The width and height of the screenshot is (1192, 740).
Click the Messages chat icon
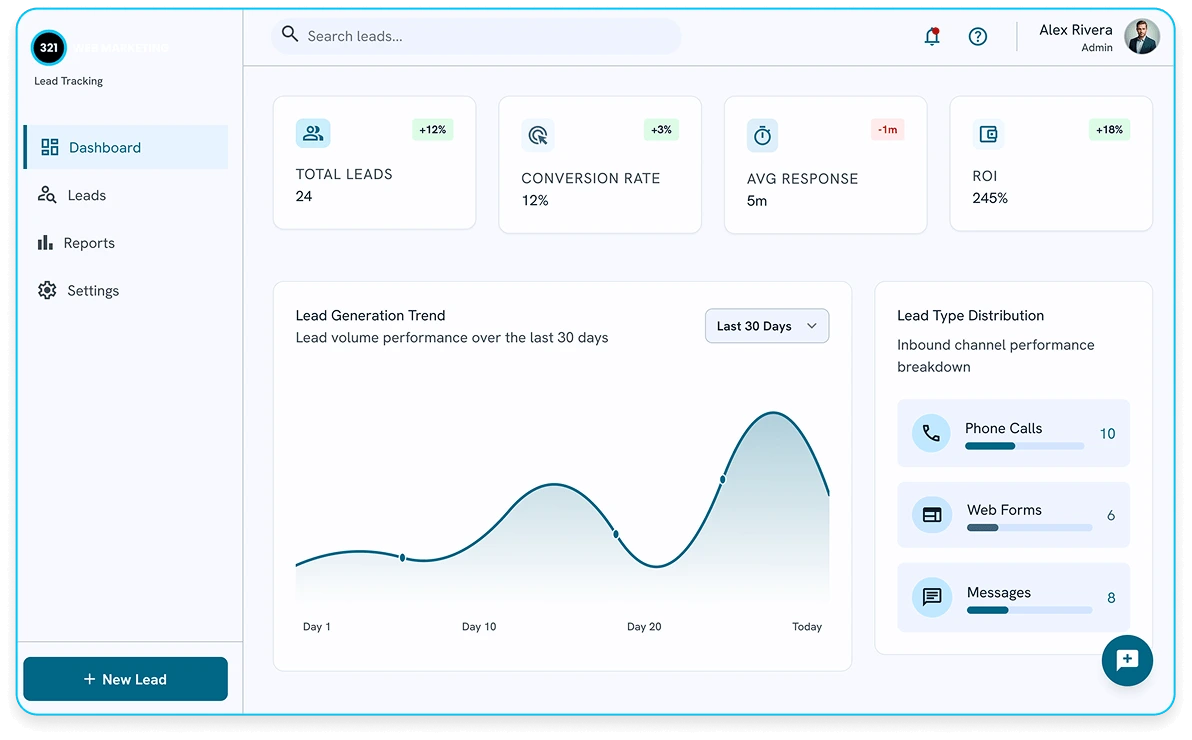coord(931,597)
